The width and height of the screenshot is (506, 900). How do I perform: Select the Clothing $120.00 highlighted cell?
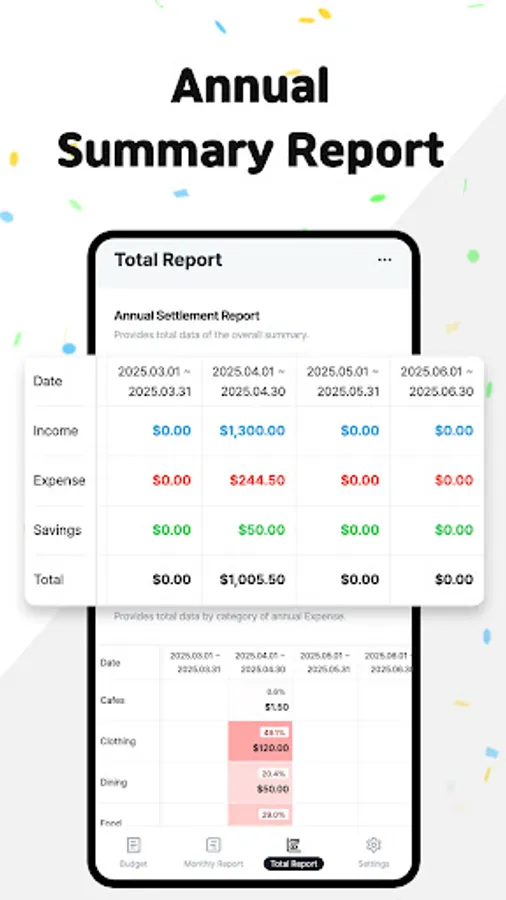tap(260, 742)
